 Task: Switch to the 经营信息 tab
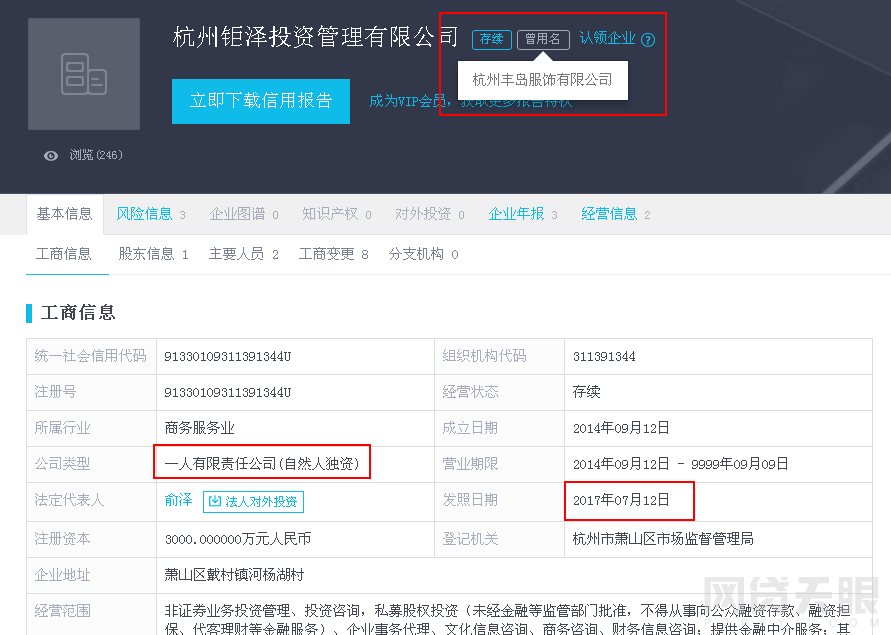[x=610, y=214]
